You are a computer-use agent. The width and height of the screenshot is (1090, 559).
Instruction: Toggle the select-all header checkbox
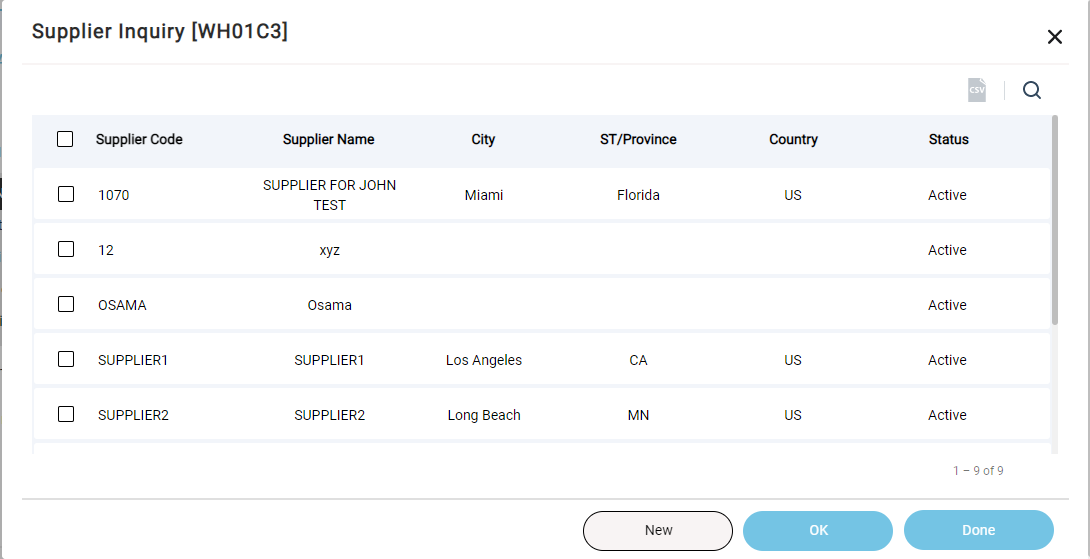65,139
